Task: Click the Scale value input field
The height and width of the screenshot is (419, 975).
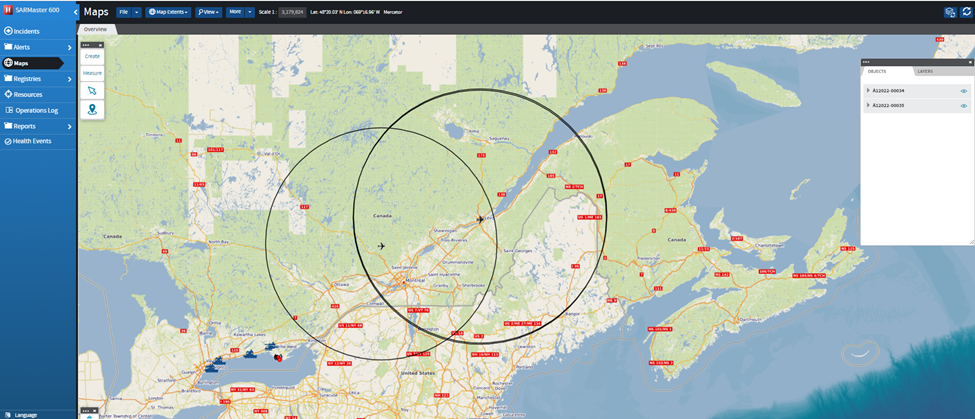Action: click(292, 12)
